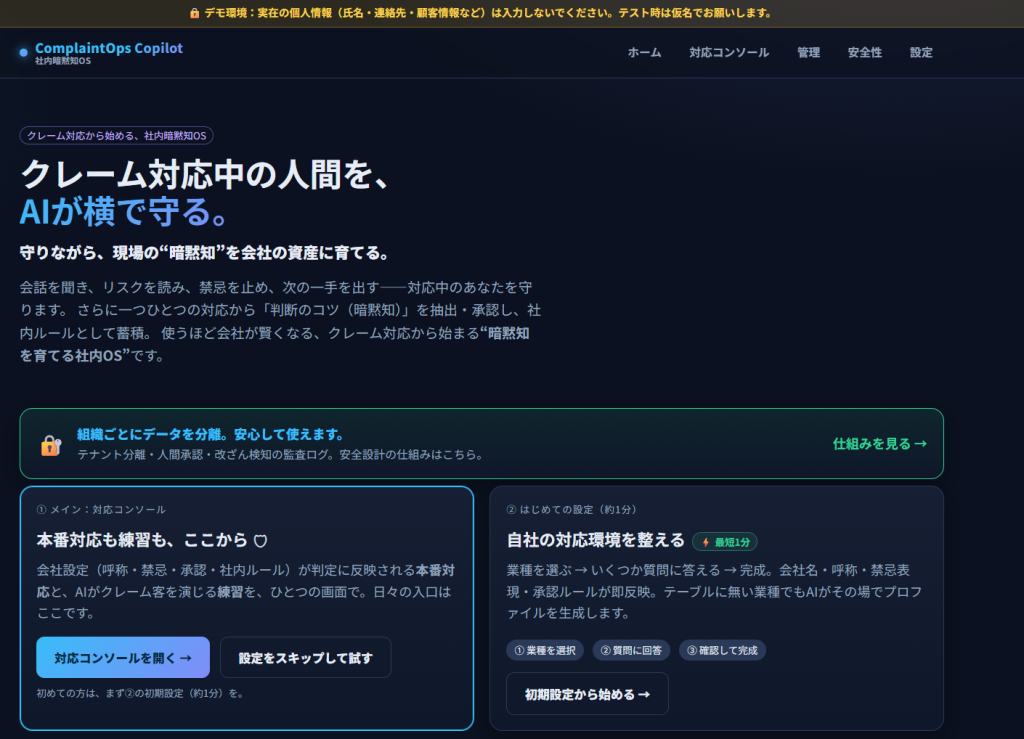The width and height of the screenshot is (1024, 739).
Task: Click the headline AIが横で守る。
Action: [x=123, y=212]
